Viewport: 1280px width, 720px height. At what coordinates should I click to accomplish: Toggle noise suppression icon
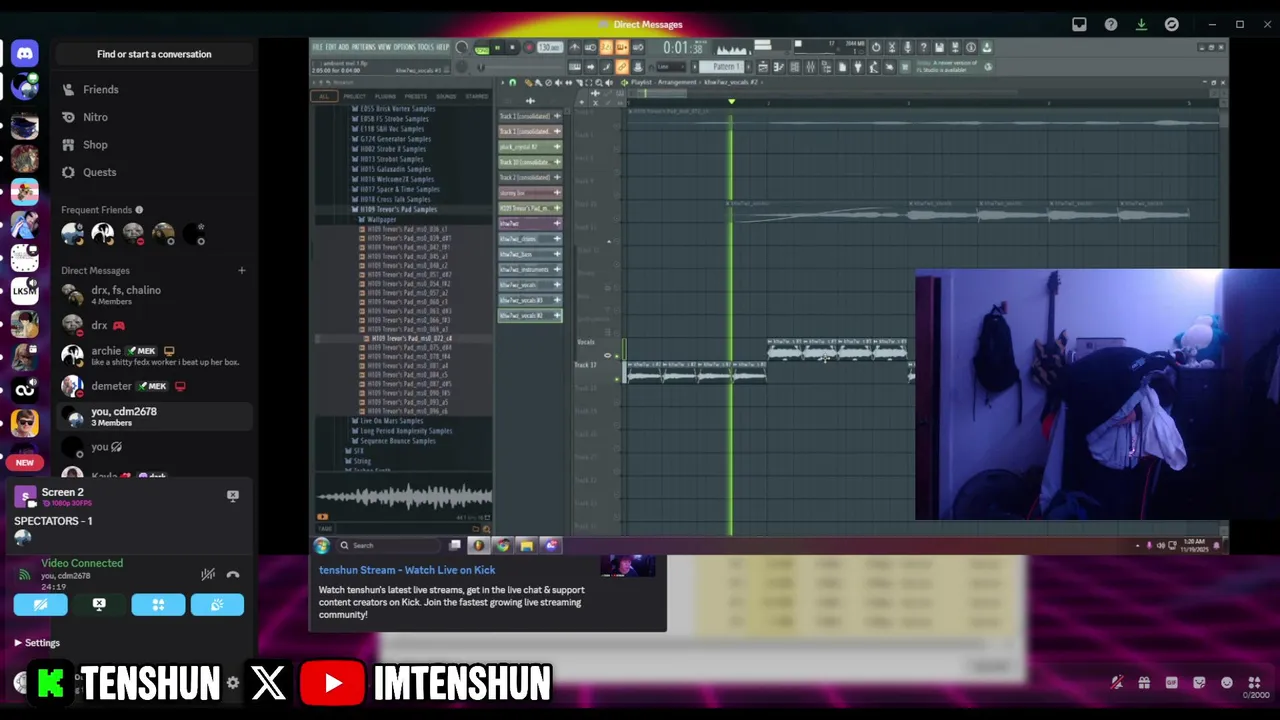click(208, 575)
